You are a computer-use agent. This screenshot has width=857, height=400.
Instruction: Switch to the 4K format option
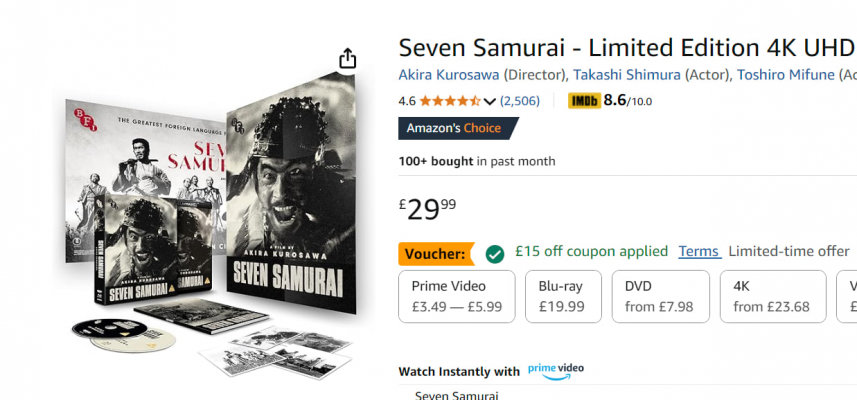pyautogui.click(x=772, y=296)
